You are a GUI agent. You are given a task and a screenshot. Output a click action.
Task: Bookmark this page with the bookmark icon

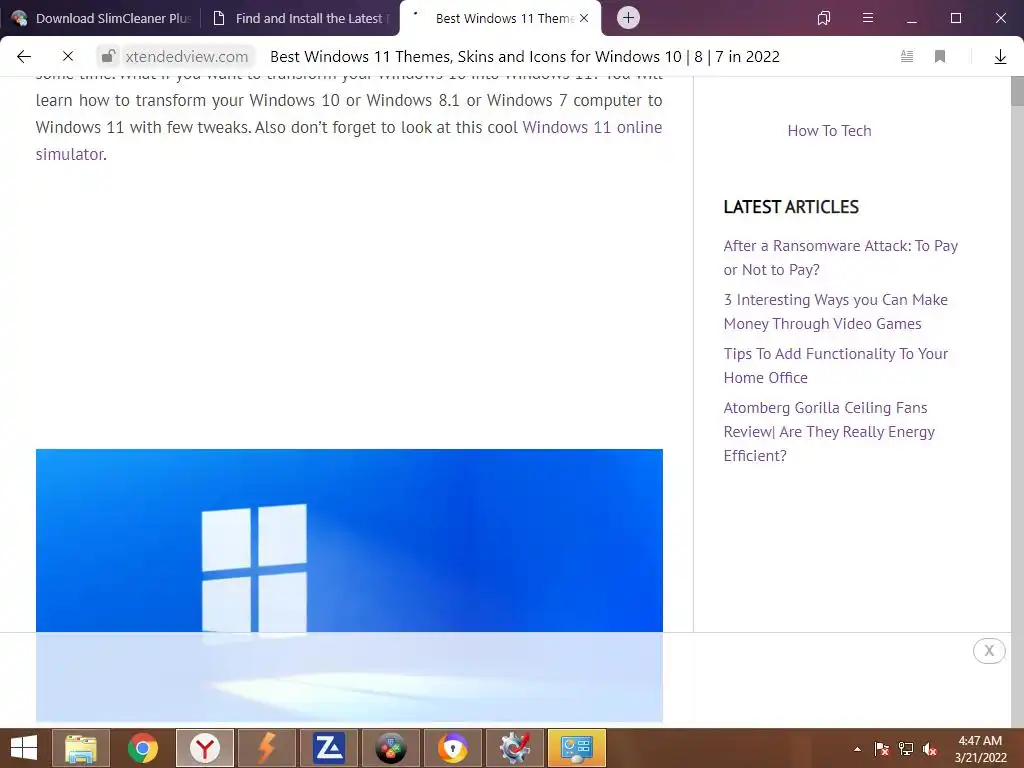(940, 57)
